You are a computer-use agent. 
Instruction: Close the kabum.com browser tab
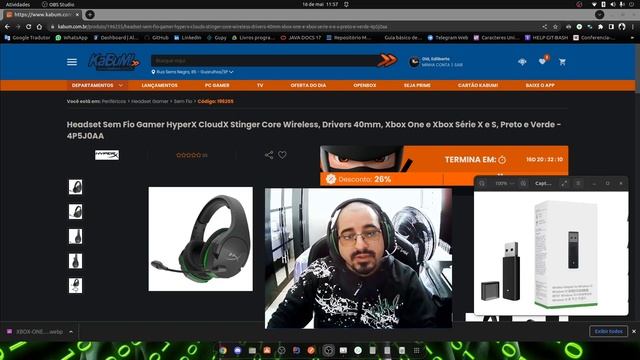click(x=77, y=14)
